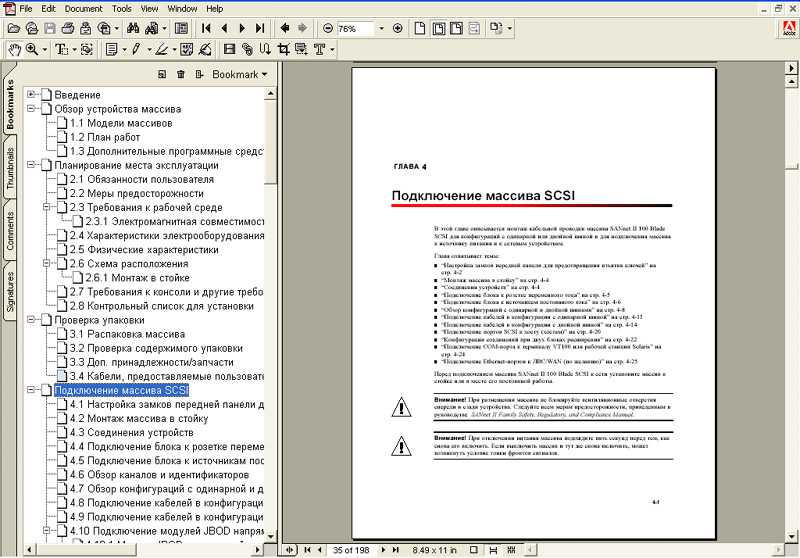The height and width of the screenshot is (558, 800).
Task: Delete bookmark with trash icon
Action: [x=181, y=74]
